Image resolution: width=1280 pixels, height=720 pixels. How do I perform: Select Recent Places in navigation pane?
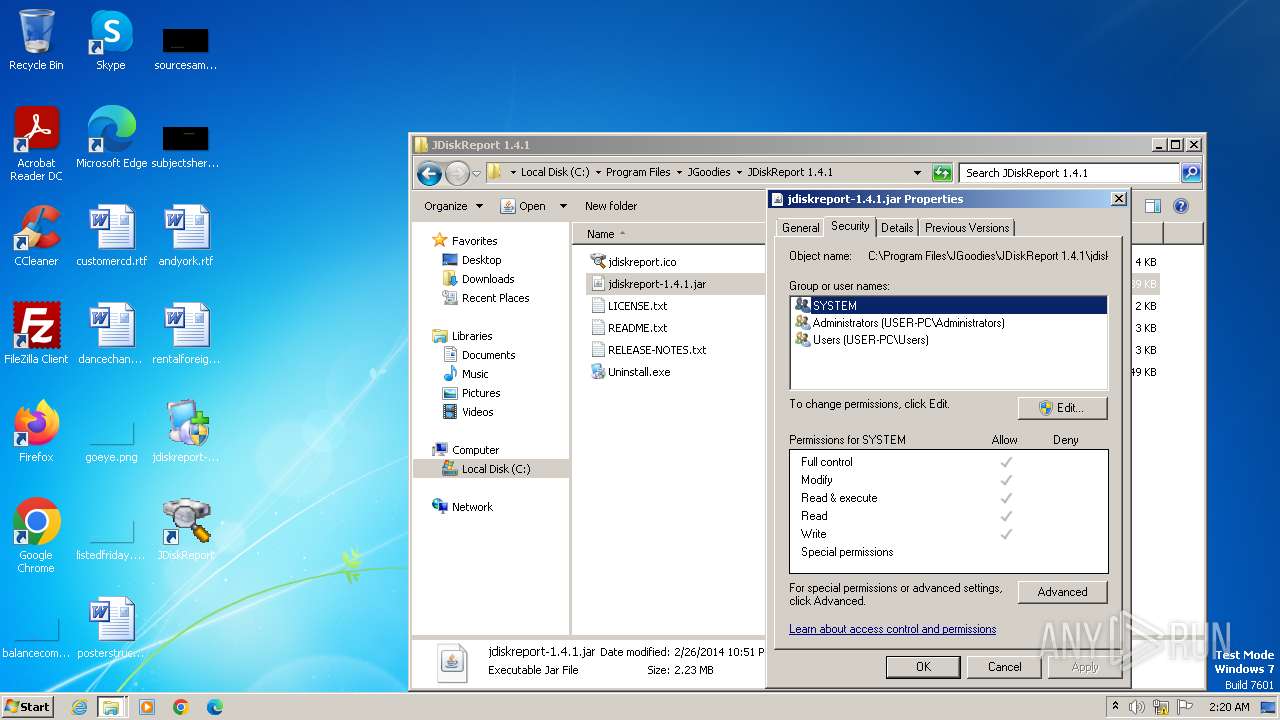coord(486,298)
